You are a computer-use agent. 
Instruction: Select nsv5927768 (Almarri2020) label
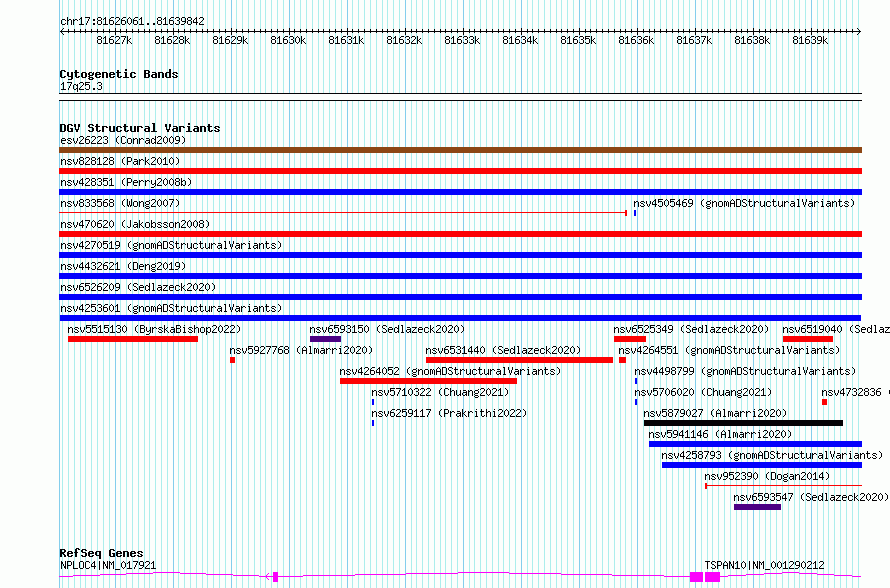[x=301, y=350]
